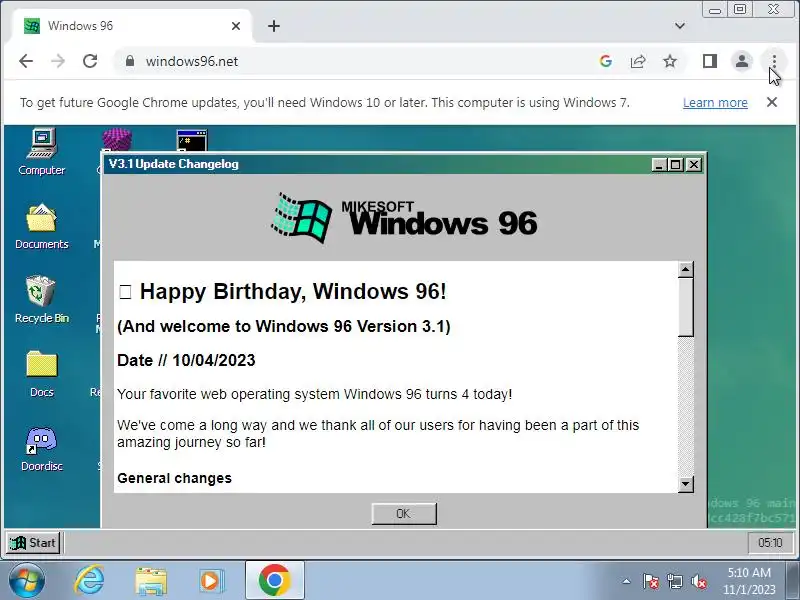Reload the windows96.net page
Screen dimensions: 800x600
click(90, 61)
